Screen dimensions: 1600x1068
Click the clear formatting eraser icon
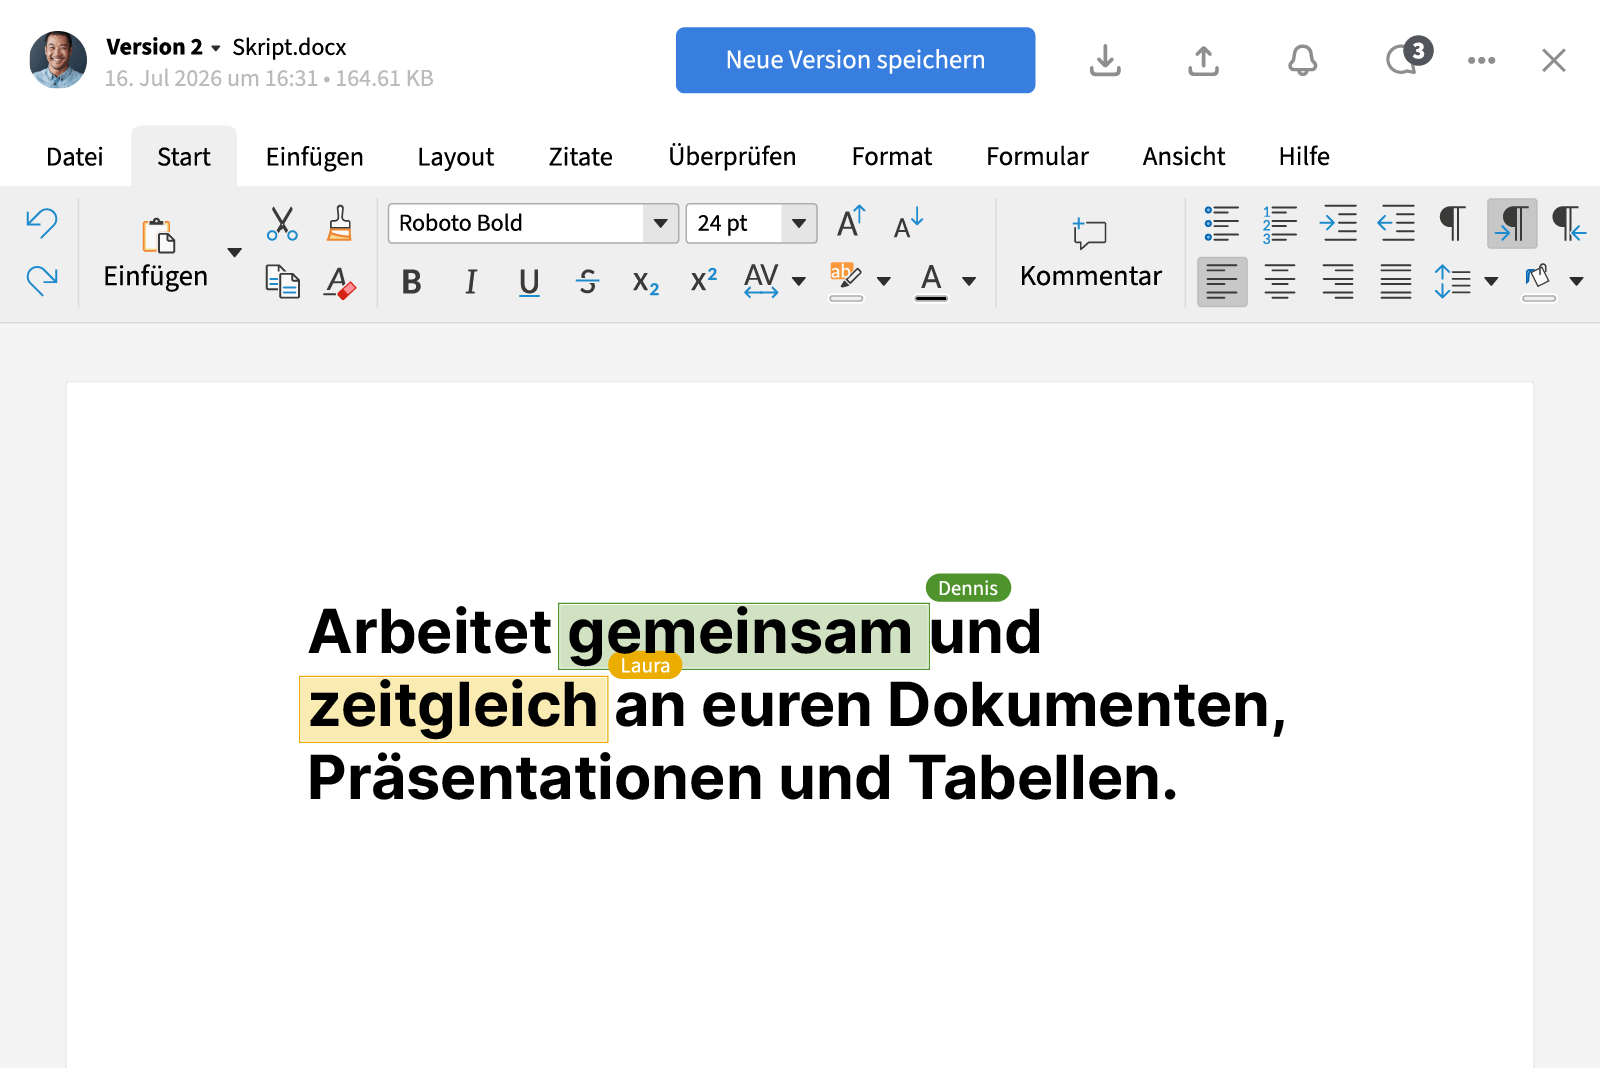pyautogui.click(x=340, y=282)
